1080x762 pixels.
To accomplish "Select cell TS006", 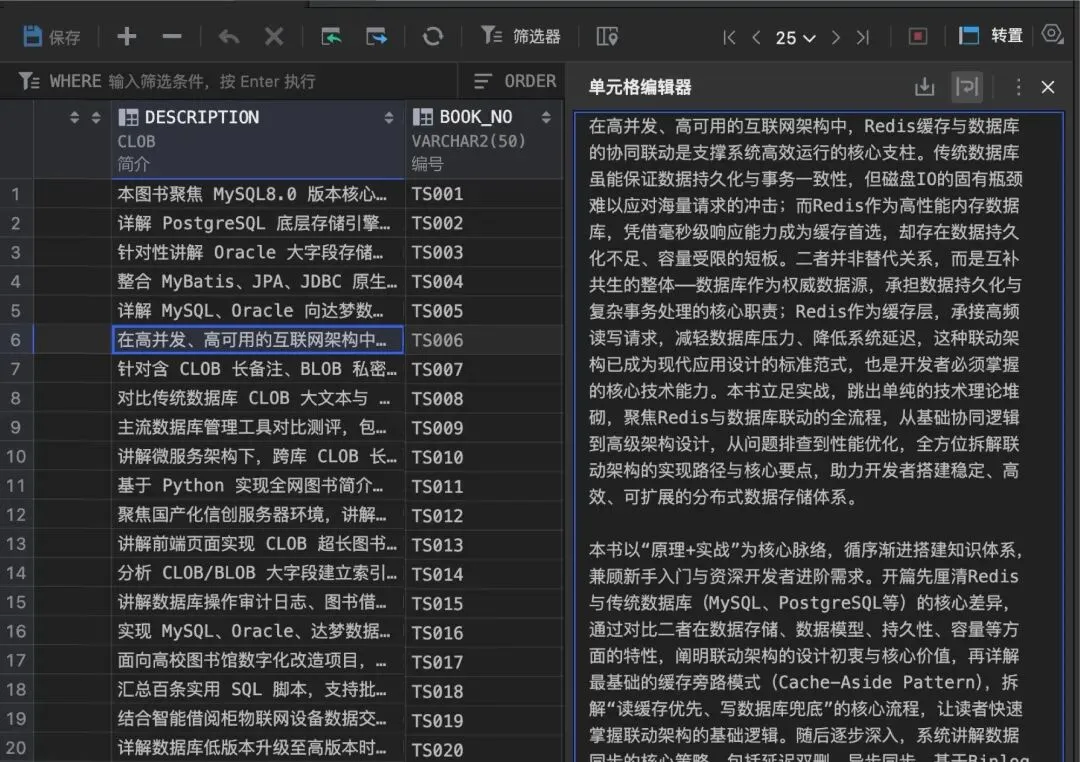I will click(x=484, y=340).
